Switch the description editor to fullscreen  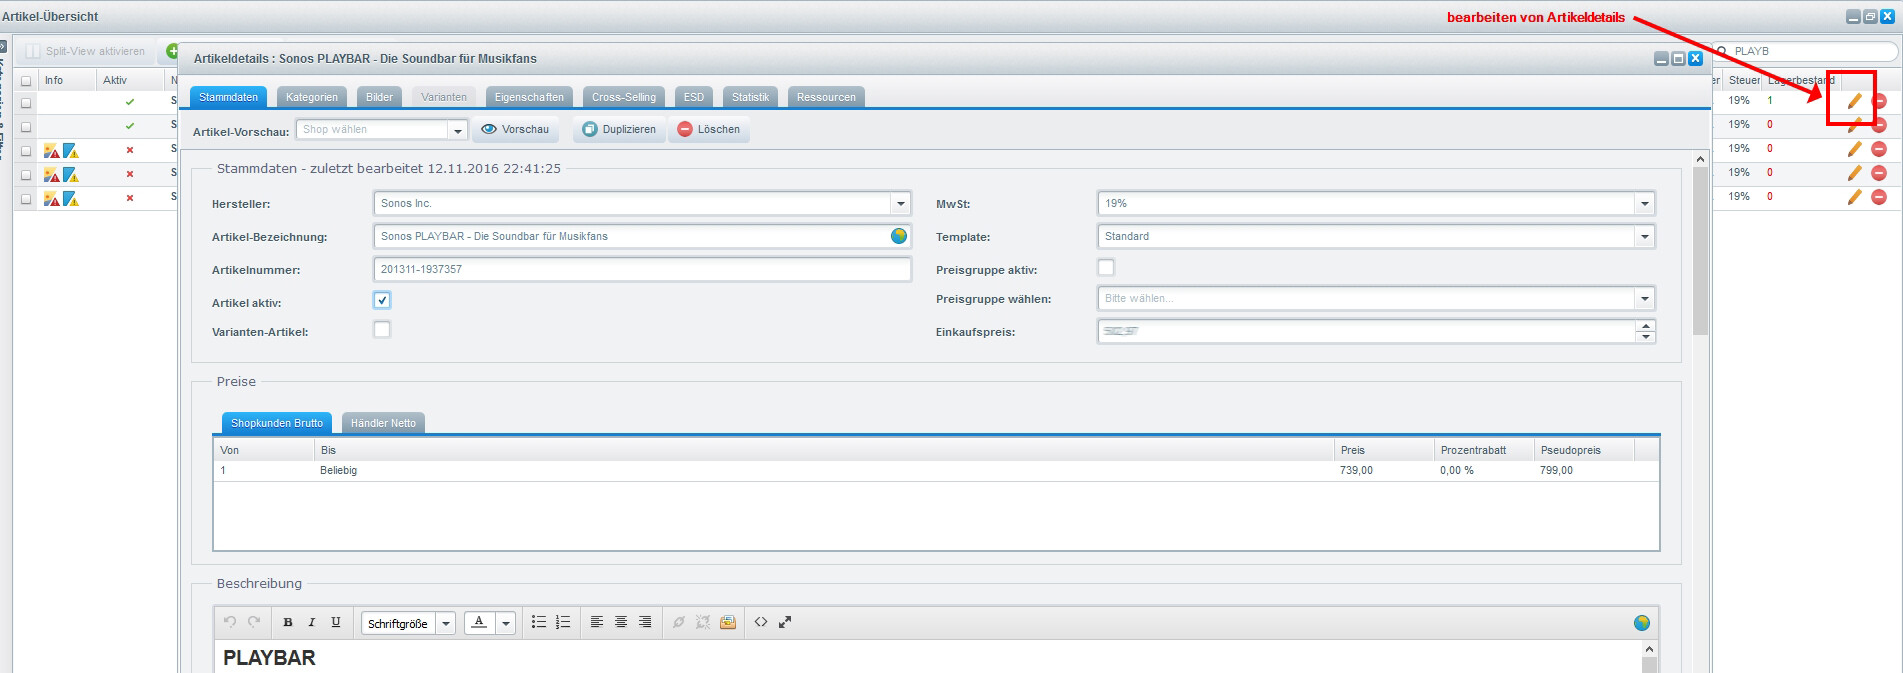(785, 622)
